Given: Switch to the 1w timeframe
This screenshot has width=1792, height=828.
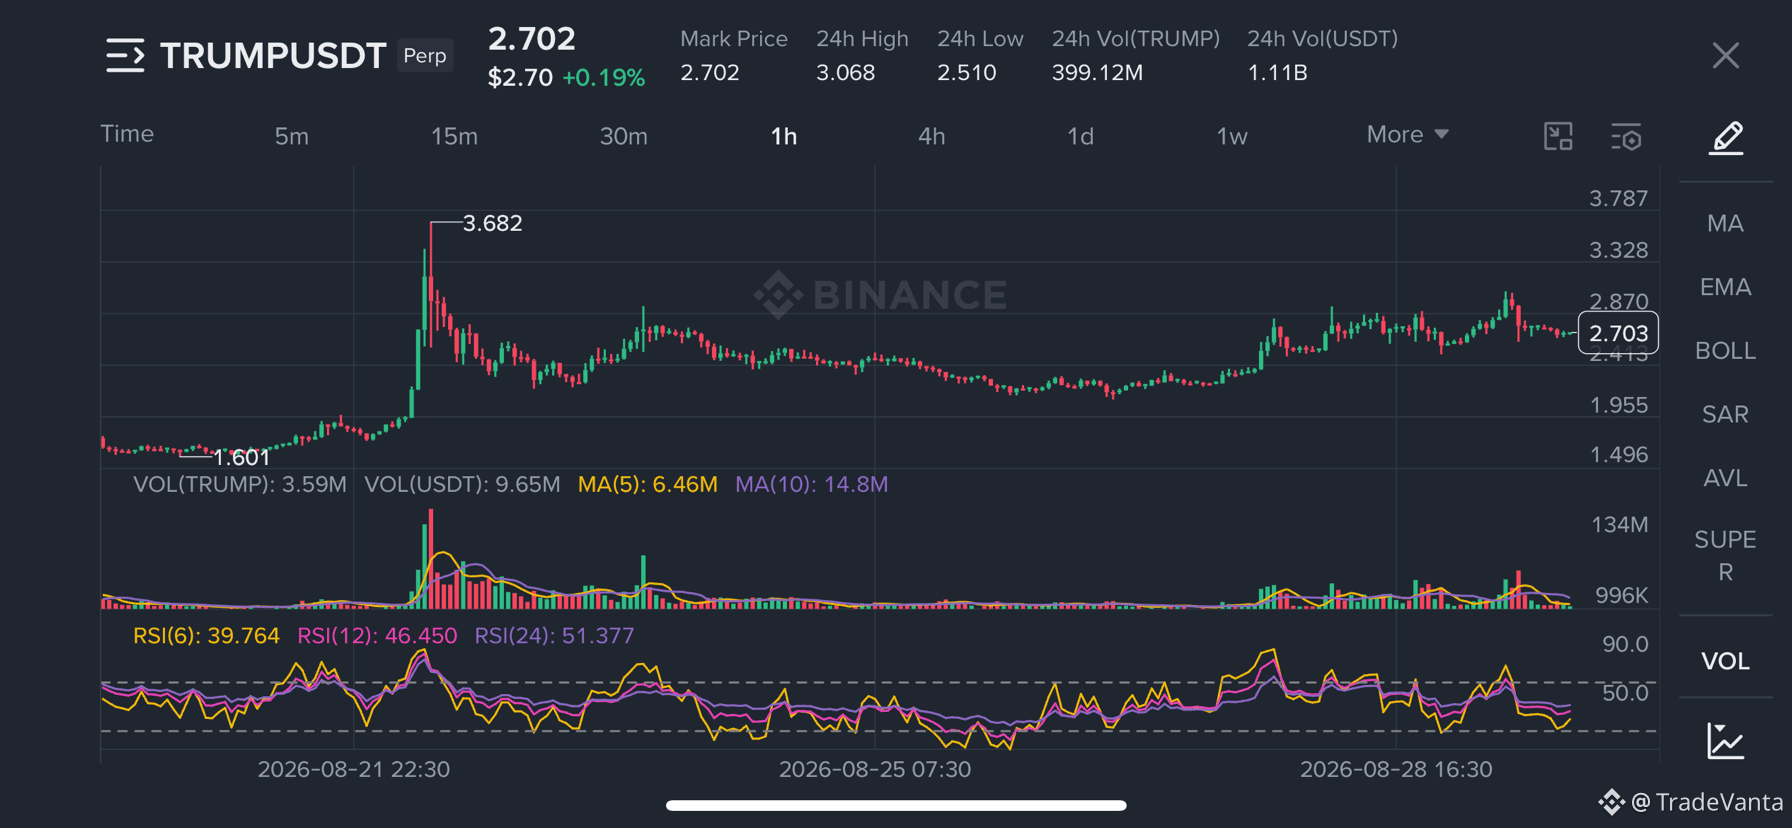Looking at the screenshot, I should [1232, 136].
